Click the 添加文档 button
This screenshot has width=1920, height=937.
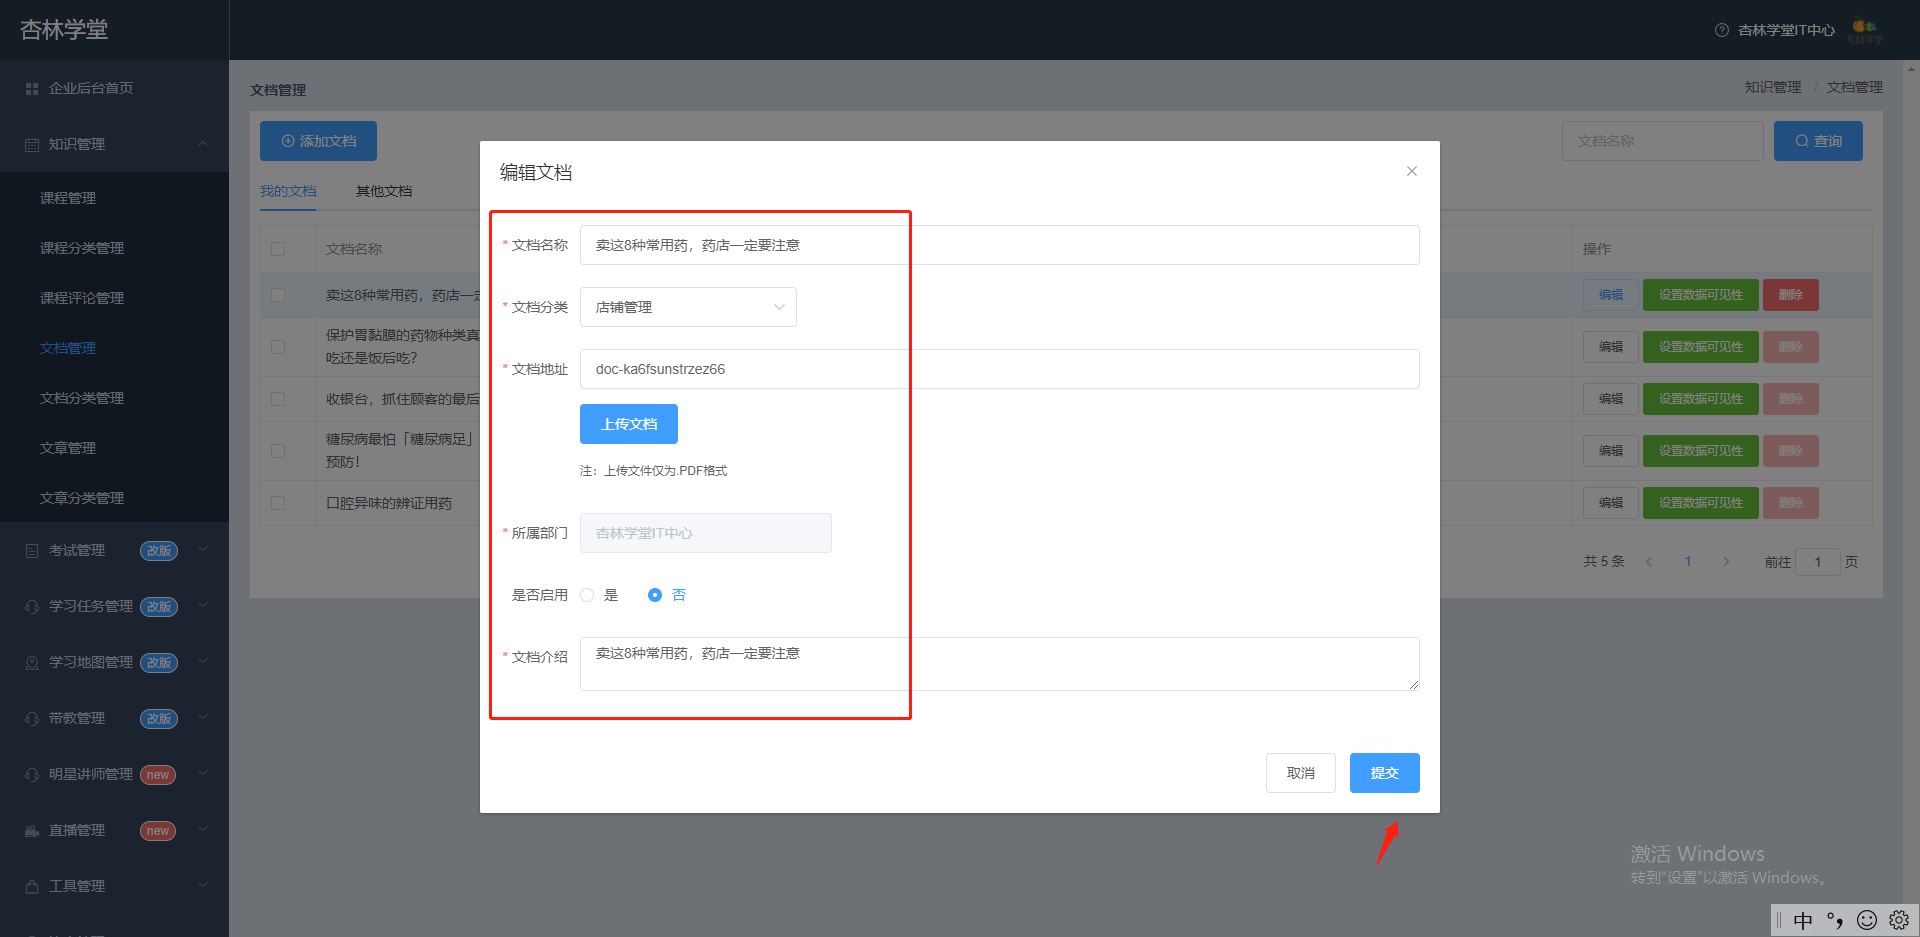click(318, 141)
